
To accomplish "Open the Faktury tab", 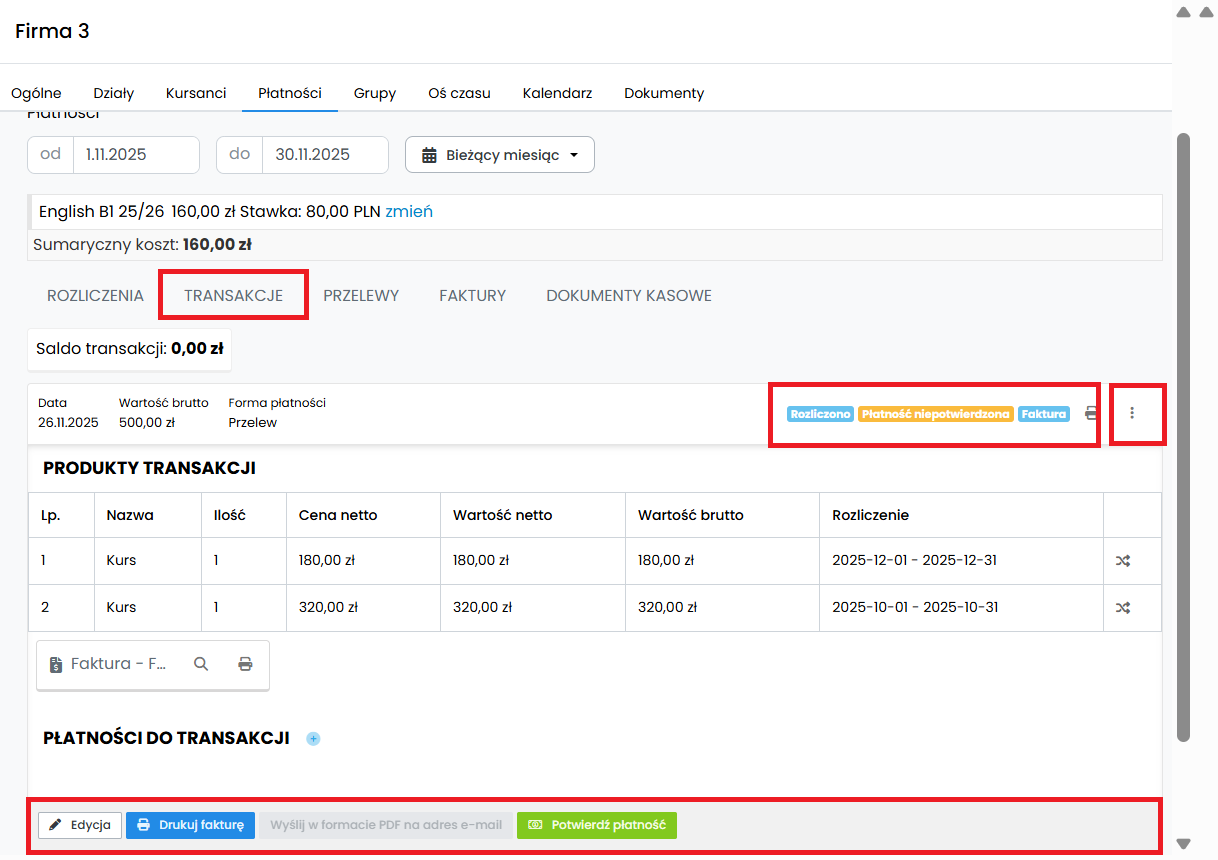I will click(x=472, y=295).
